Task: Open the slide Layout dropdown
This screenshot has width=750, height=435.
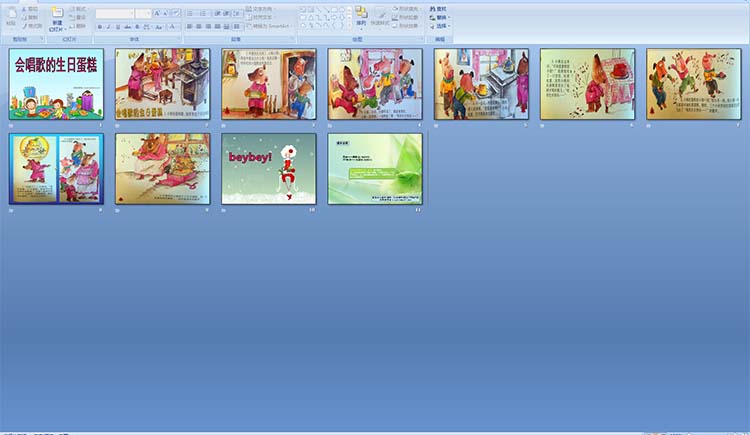Action: [78, 9]
